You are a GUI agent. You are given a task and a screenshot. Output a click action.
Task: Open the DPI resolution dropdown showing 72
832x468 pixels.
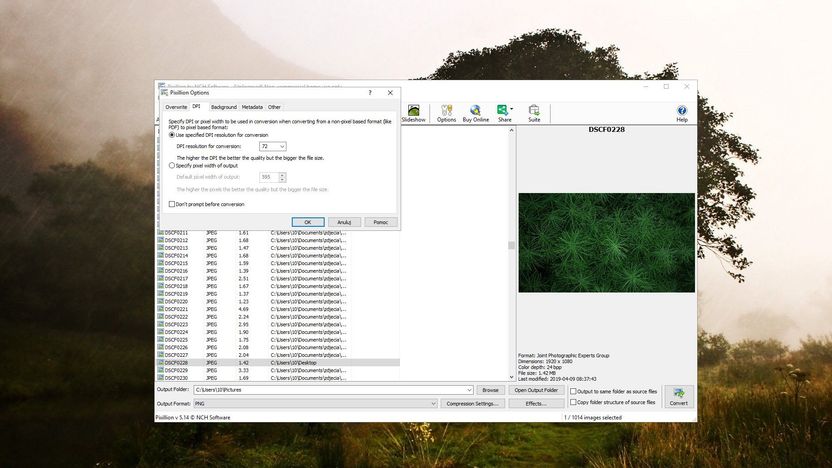(x=273, y=146)
